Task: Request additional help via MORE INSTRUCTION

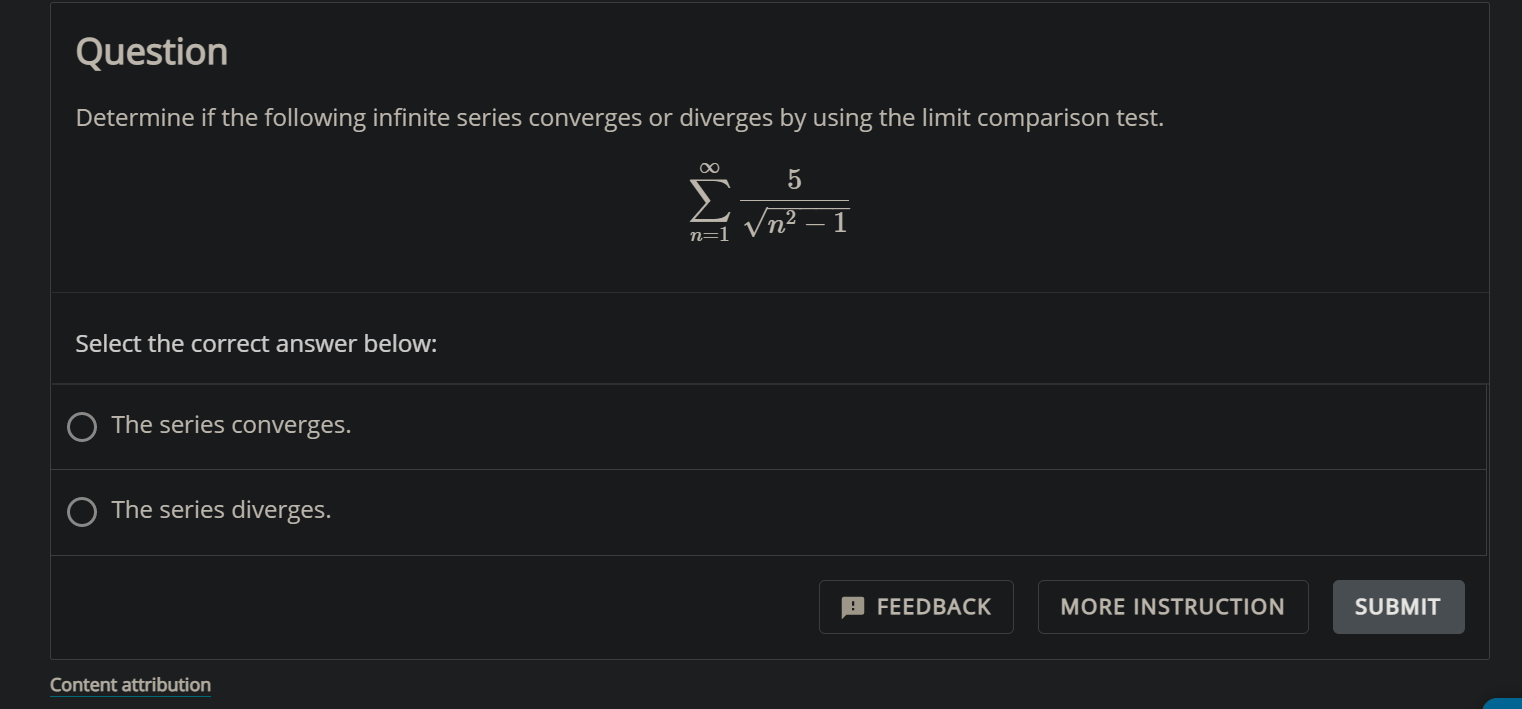Action: click(x=1172, y=607)
